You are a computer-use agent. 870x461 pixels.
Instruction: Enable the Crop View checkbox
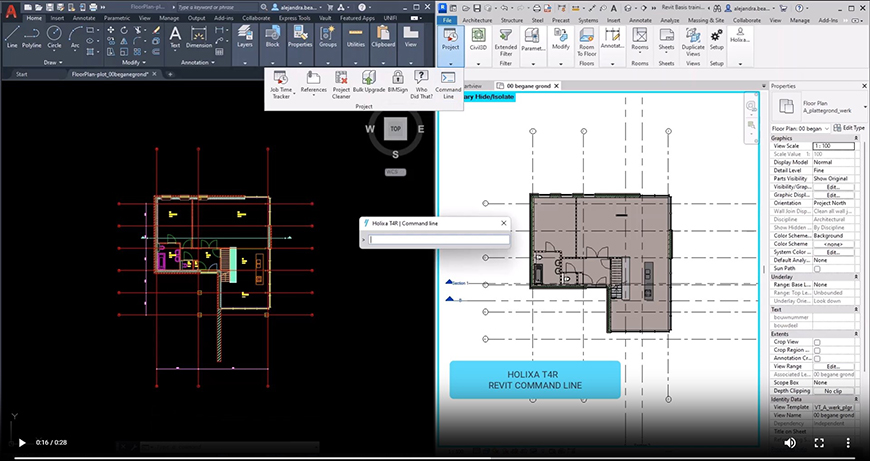pos(817,342)
